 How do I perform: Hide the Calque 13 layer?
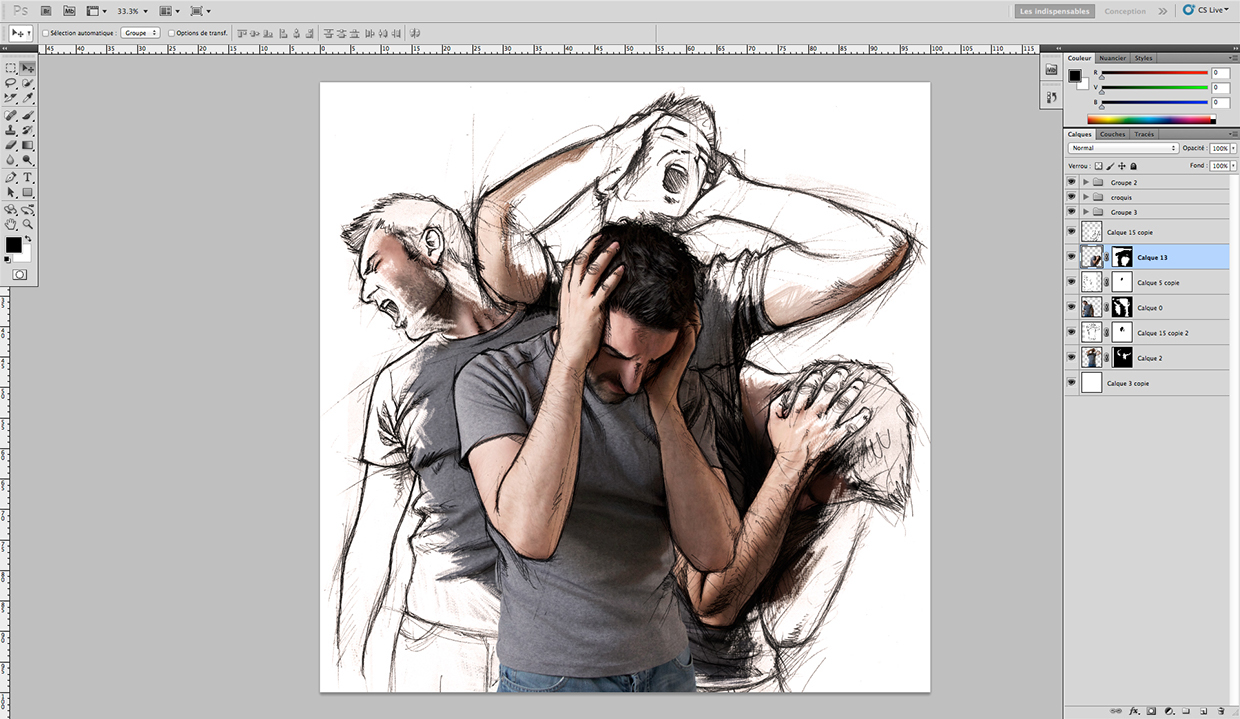tap(1070, 257)
